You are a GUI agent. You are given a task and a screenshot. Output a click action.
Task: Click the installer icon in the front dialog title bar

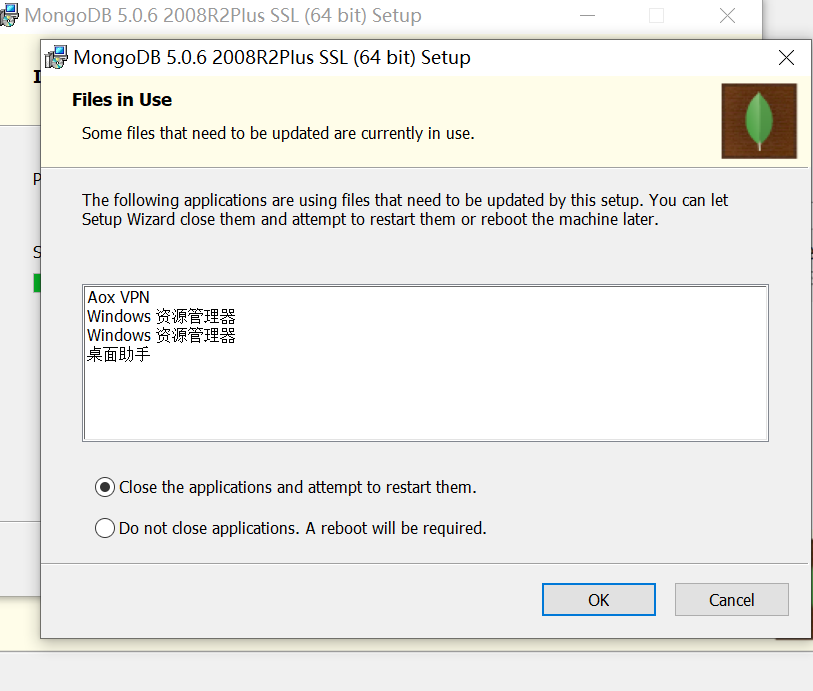[56, 57]
